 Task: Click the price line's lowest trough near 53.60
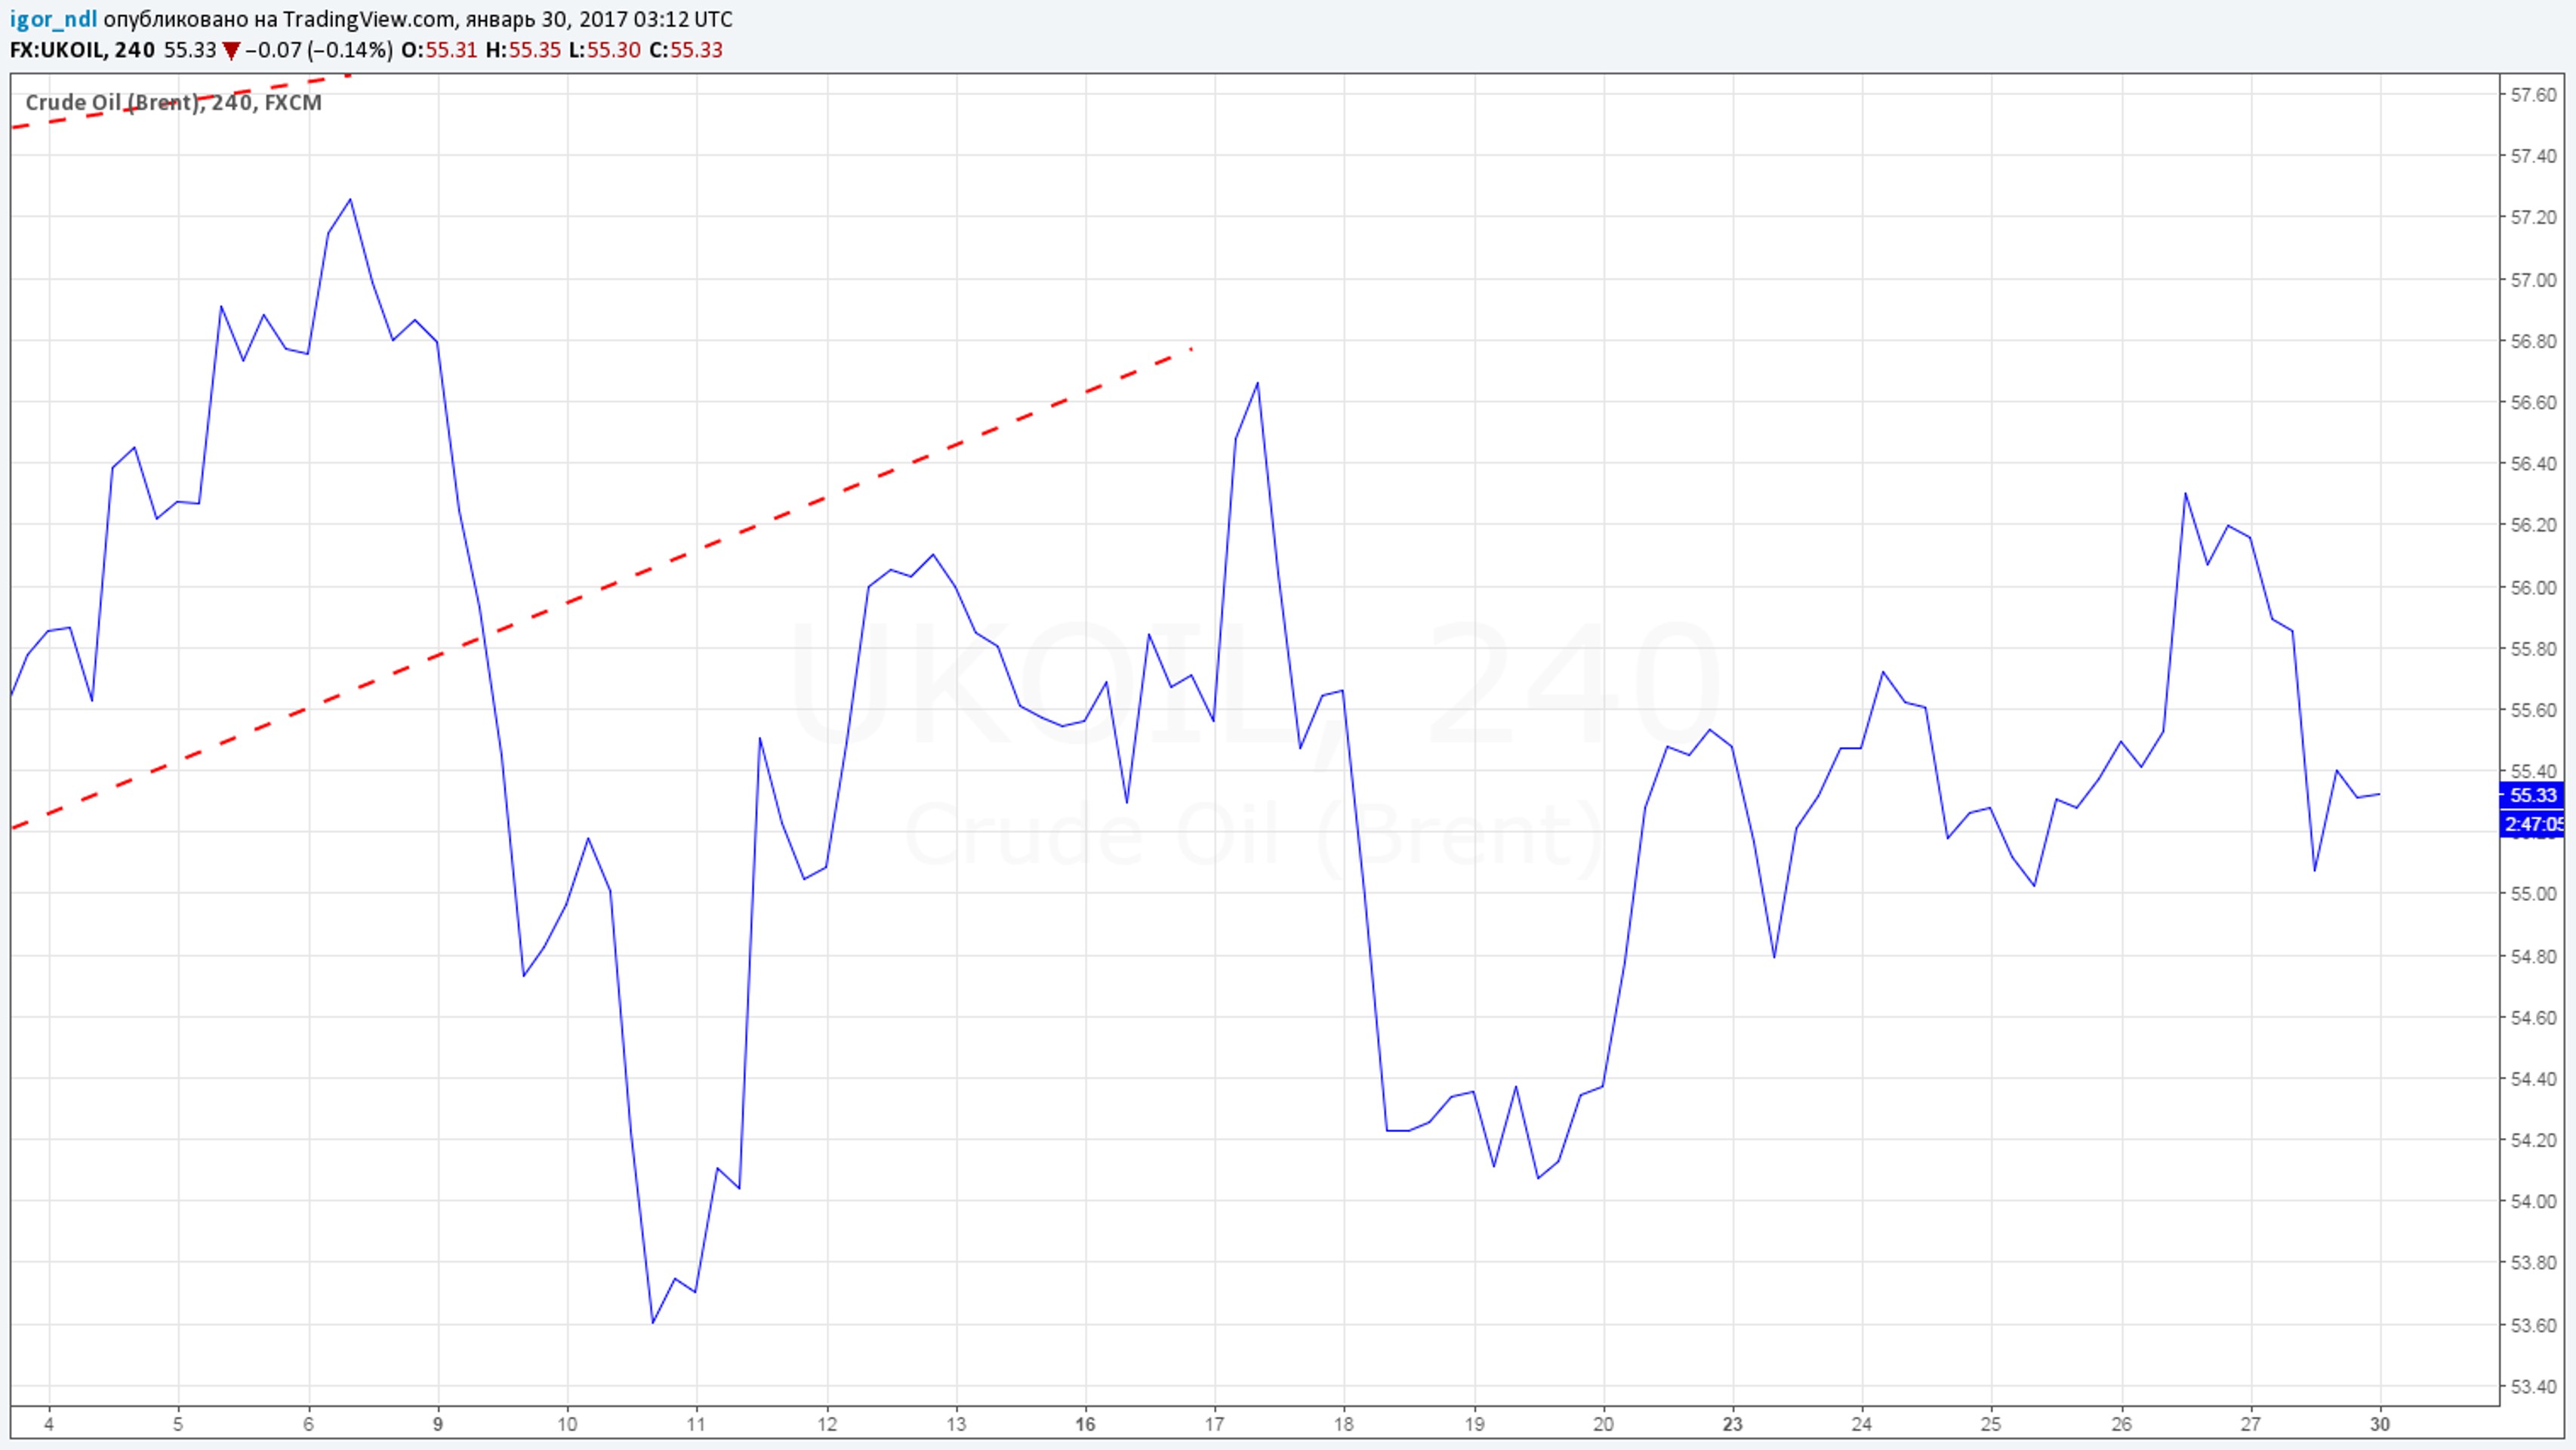click(653, 1322)
